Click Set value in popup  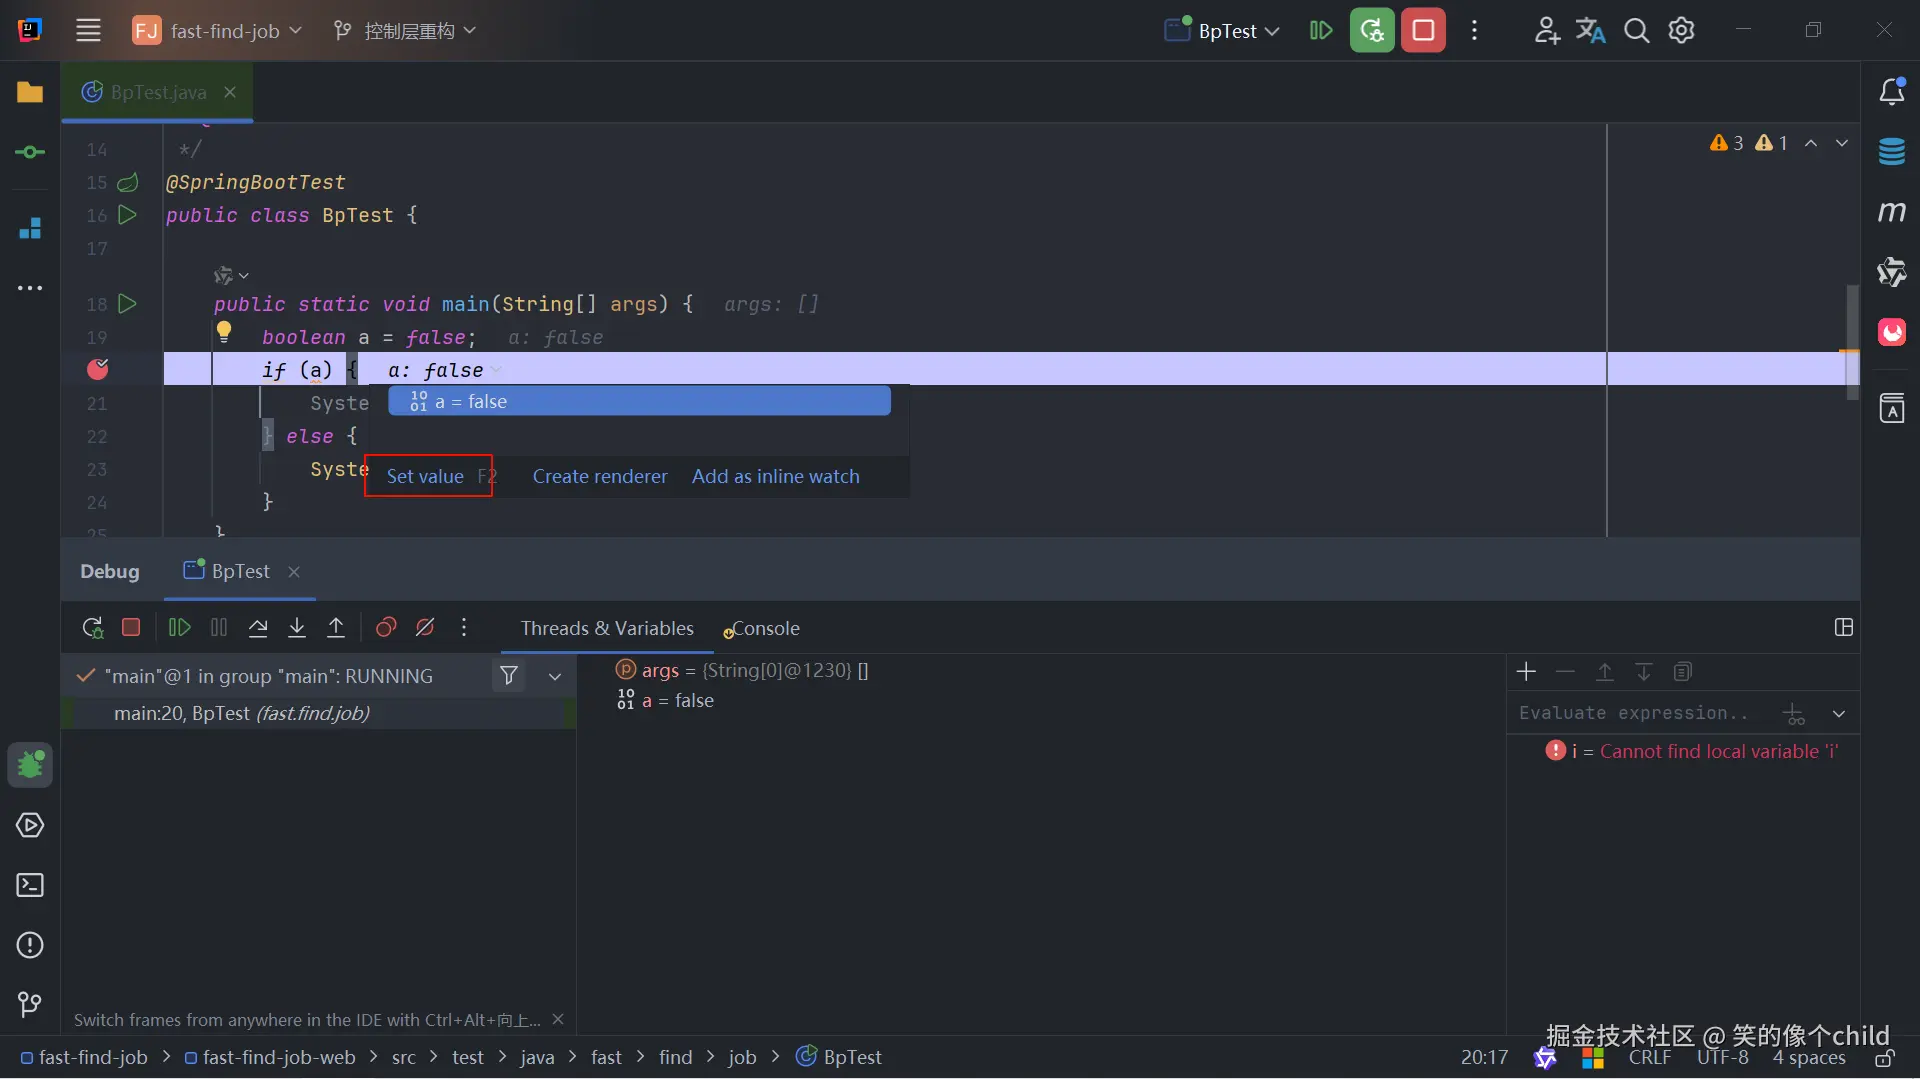coord(425,476)
